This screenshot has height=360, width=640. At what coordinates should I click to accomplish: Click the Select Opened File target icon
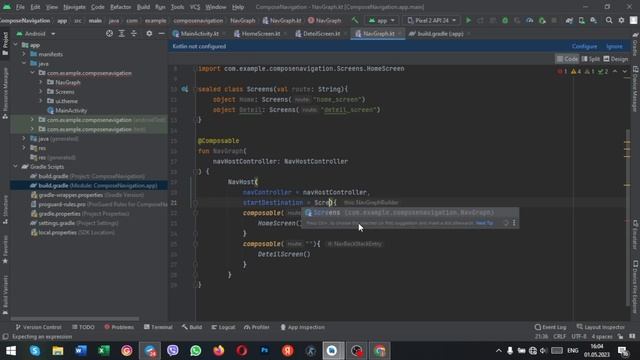click(x=109, y=34)
